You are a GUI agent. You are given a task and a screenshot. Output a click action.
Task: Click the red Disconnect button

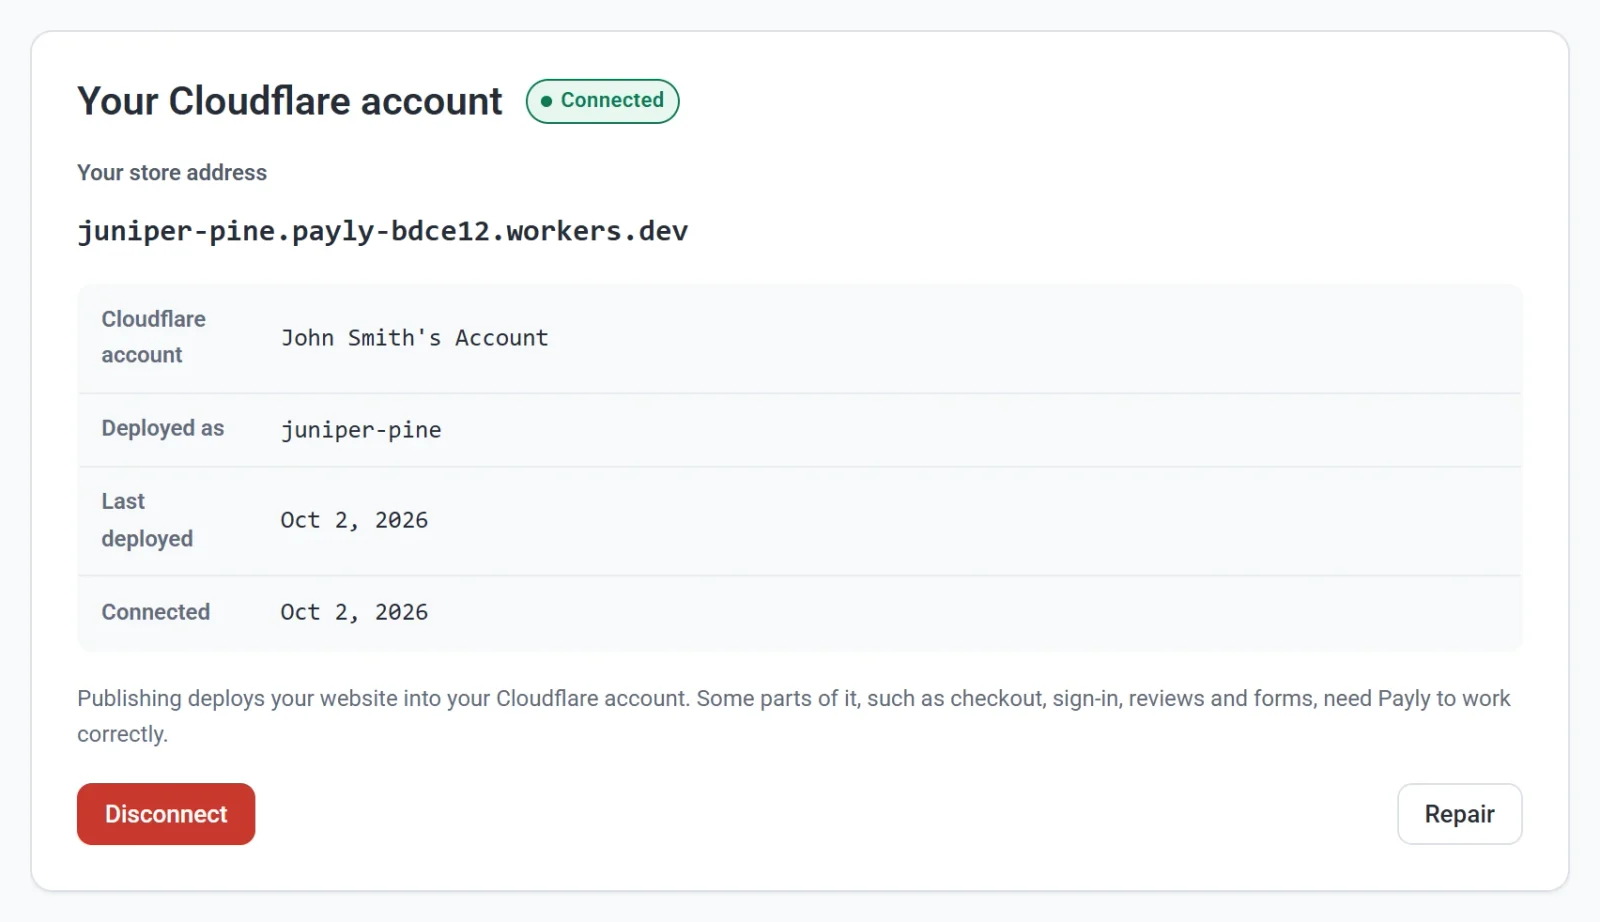(x=166, y=814)
